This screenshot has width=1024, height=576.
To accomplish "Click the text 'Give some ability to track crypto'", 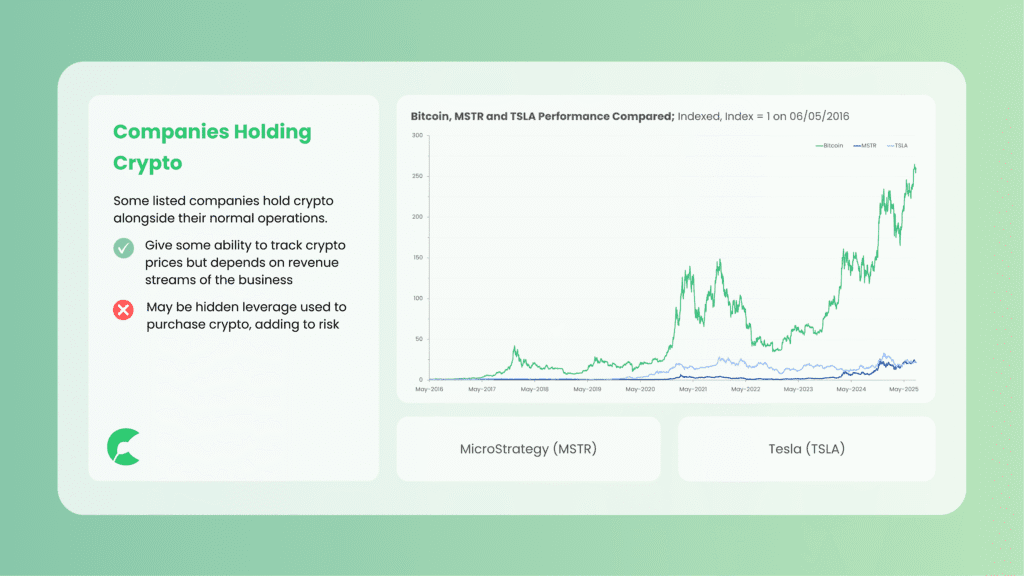I will pyautogui.click(x=245, y=245).
